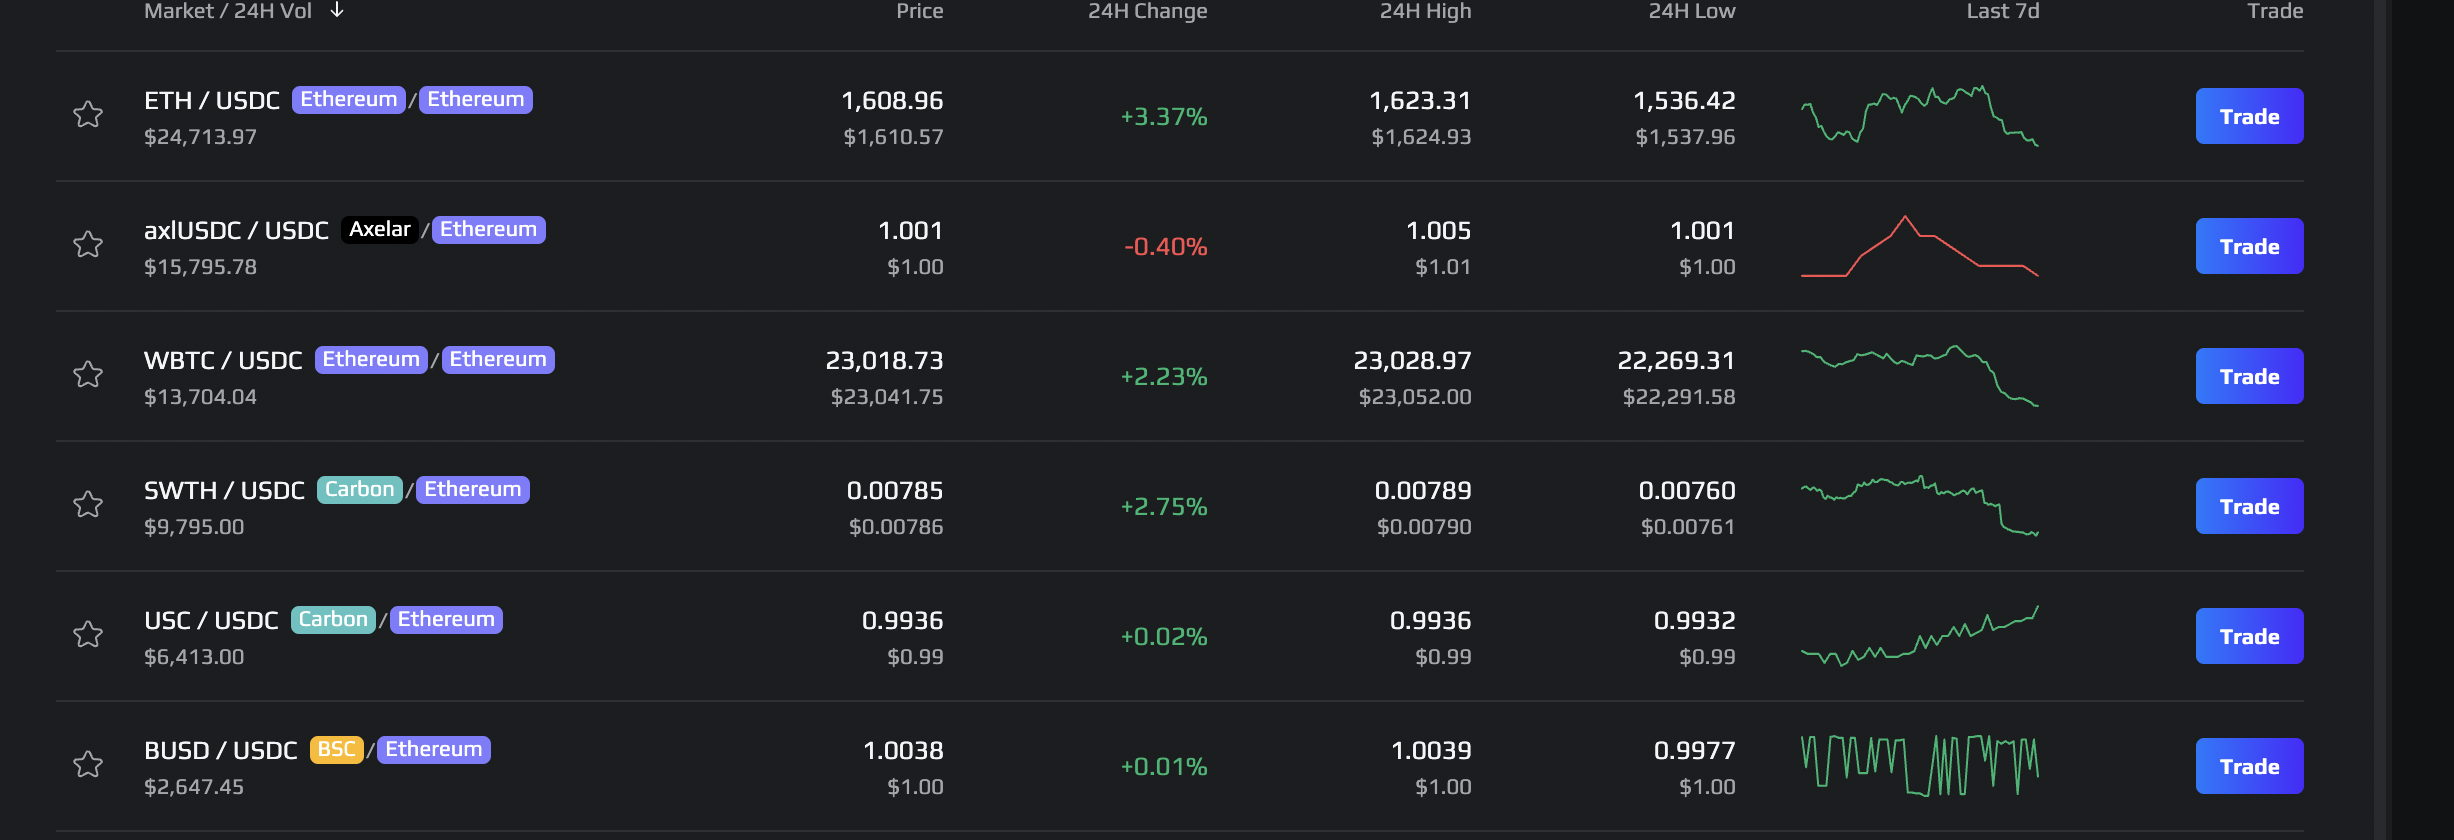Viewport: 2454px width, 840px height.
Task: Click the 0.00785 price value
Action: point(895,491)
